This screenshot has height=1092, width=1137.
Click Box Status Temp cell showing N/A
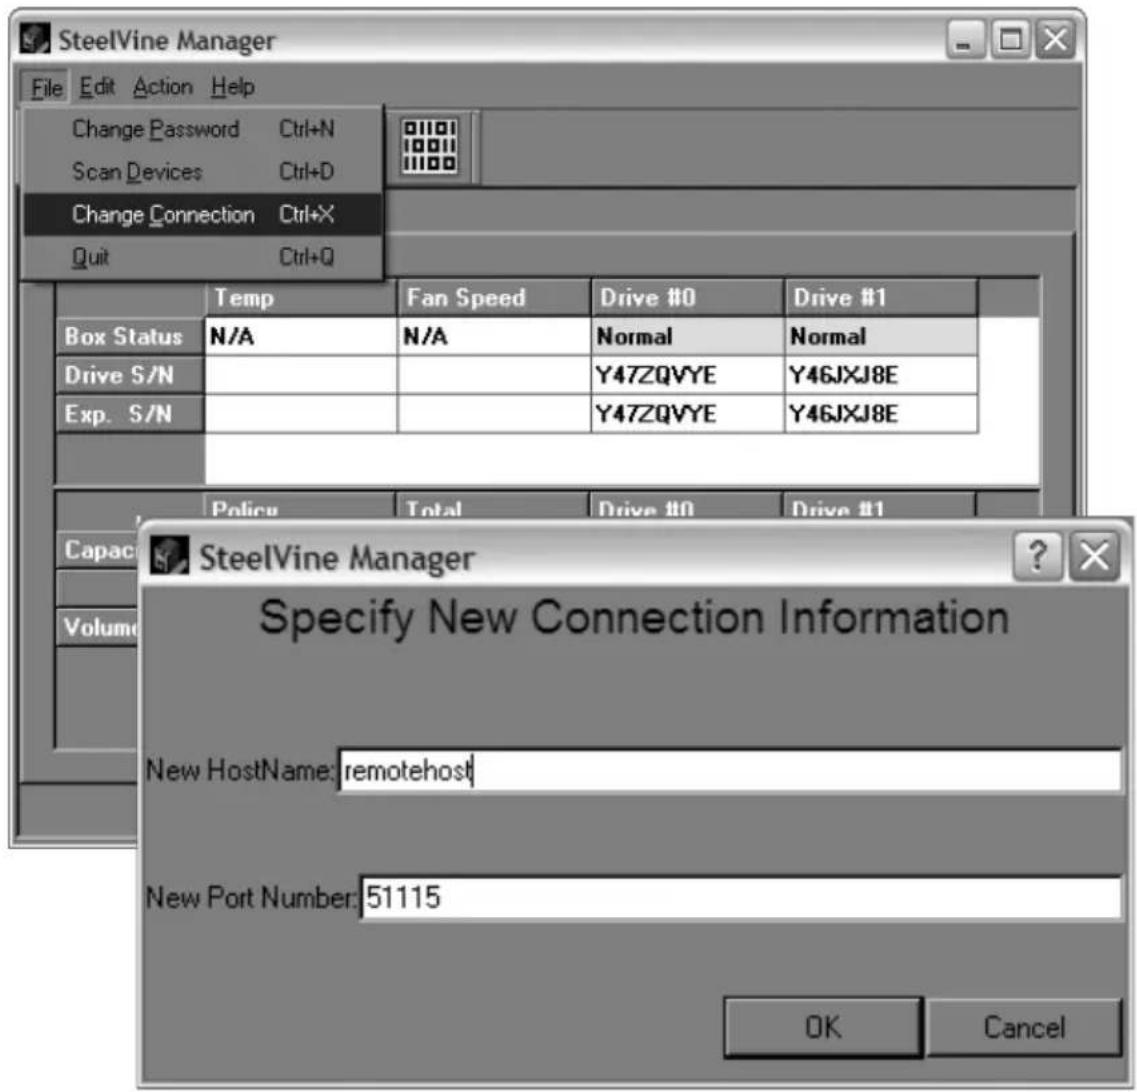(301, 336)
